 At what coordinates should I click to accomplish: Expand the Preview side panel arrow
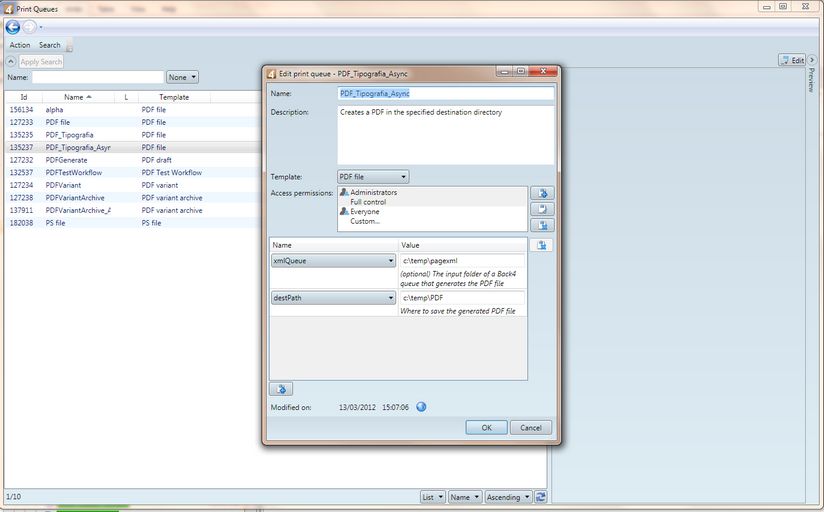811,60
